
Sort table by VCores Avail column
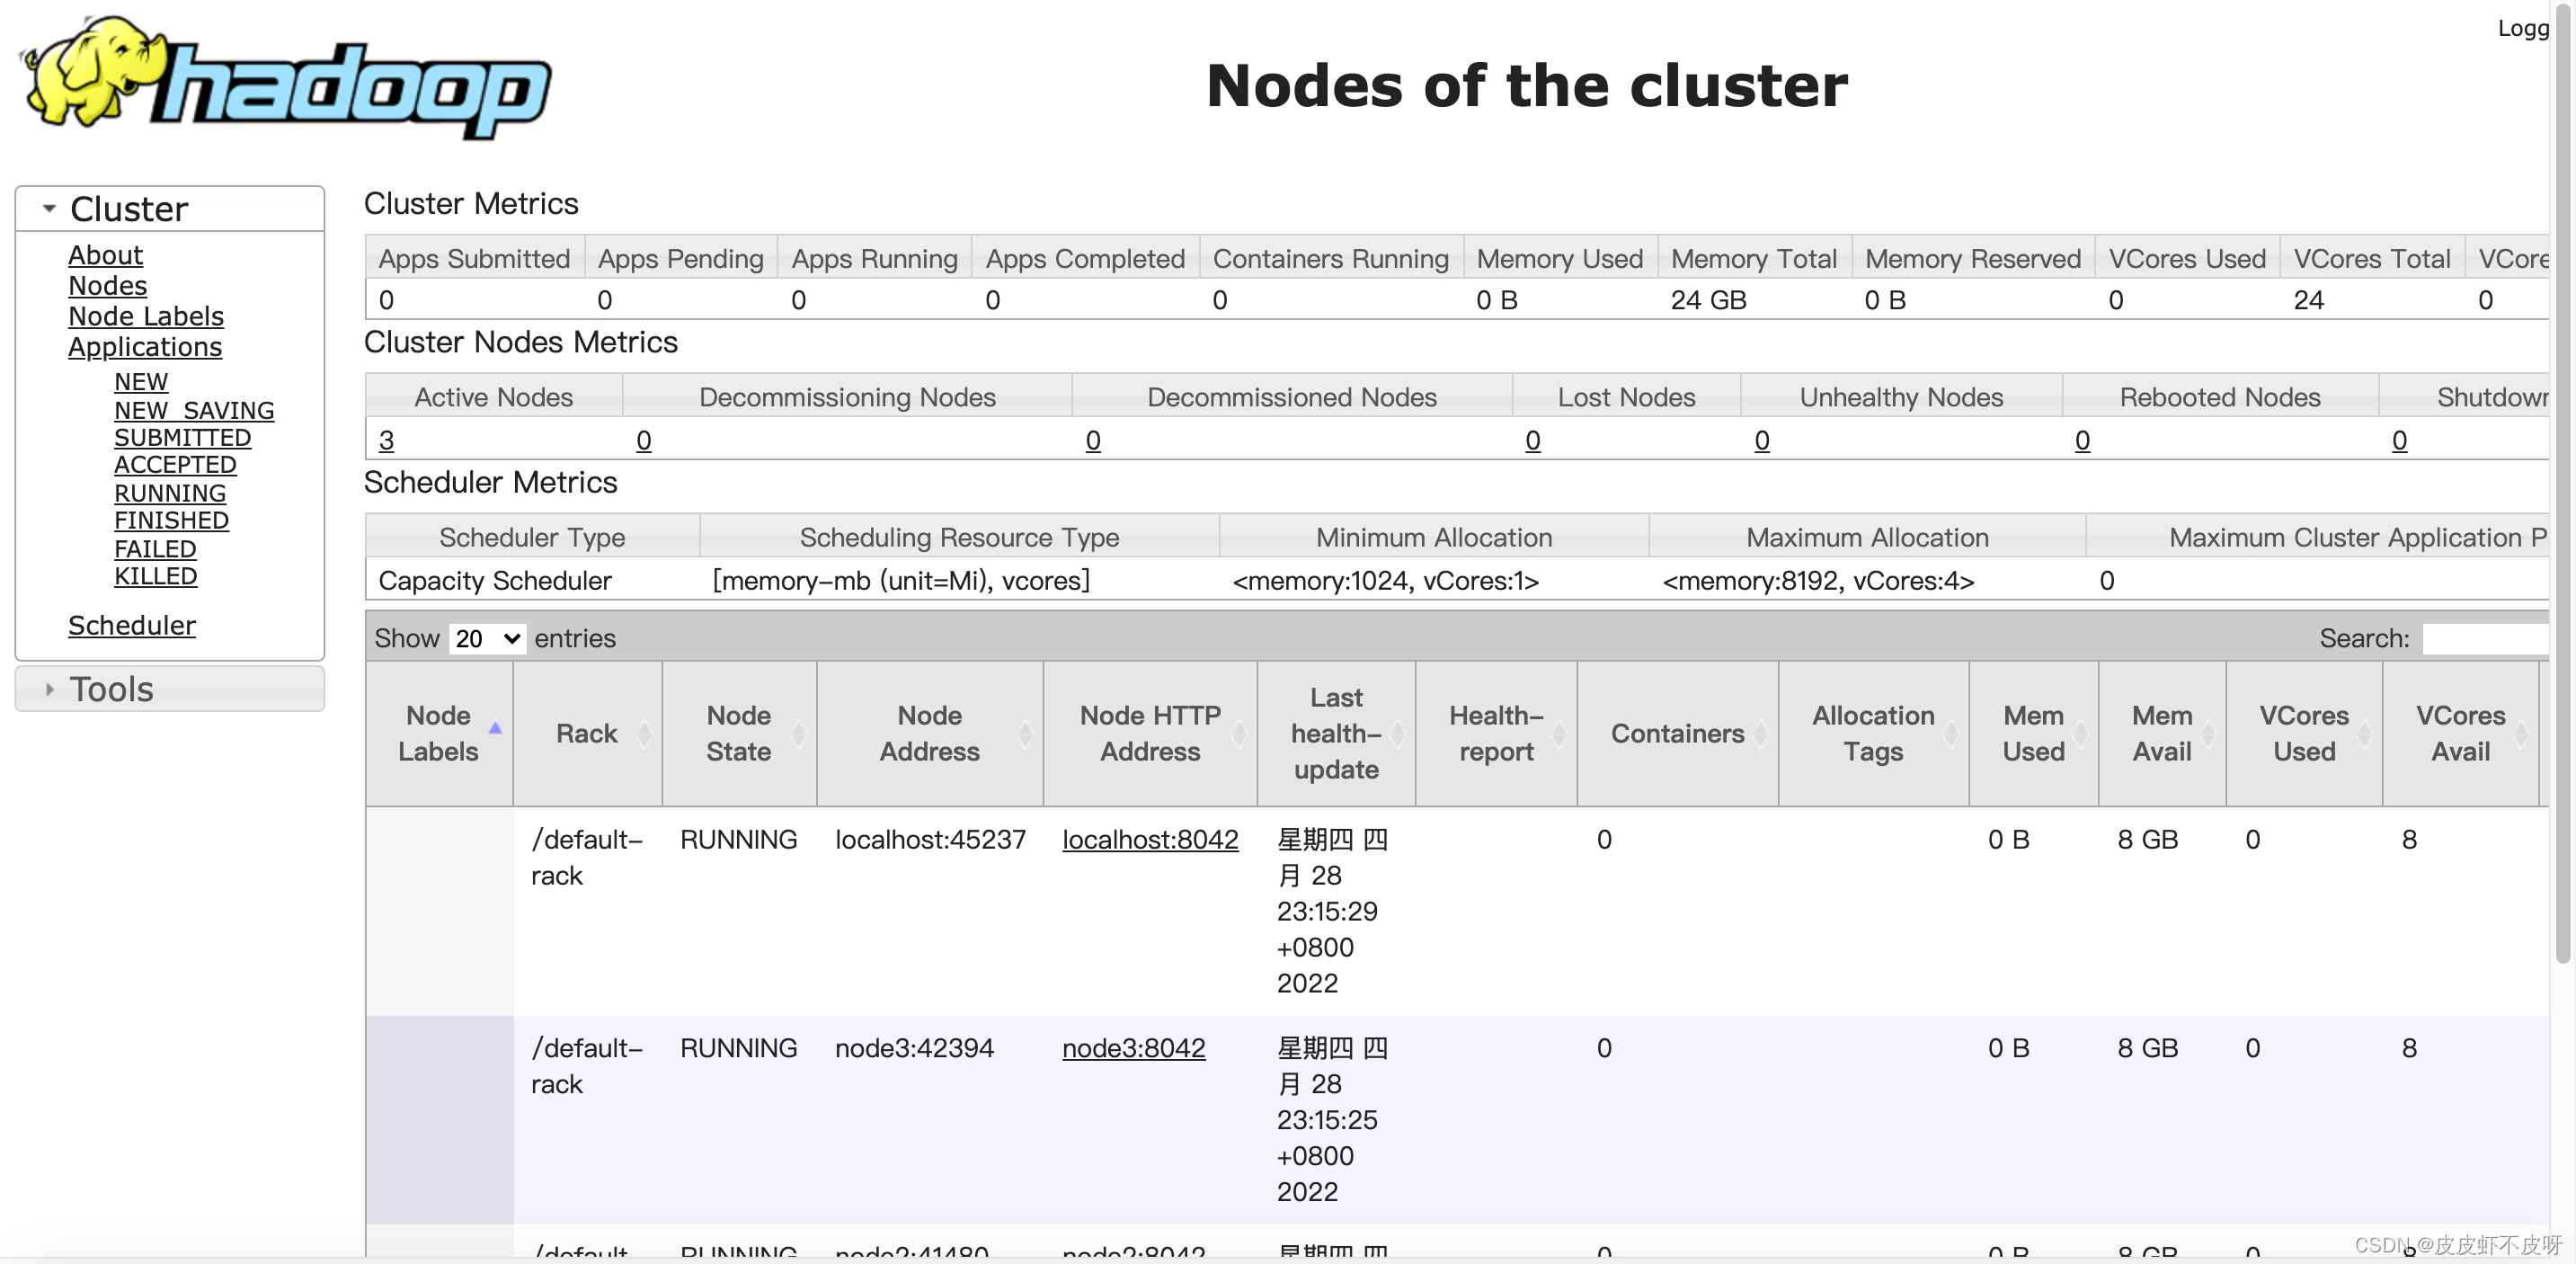pos(2461,733)
